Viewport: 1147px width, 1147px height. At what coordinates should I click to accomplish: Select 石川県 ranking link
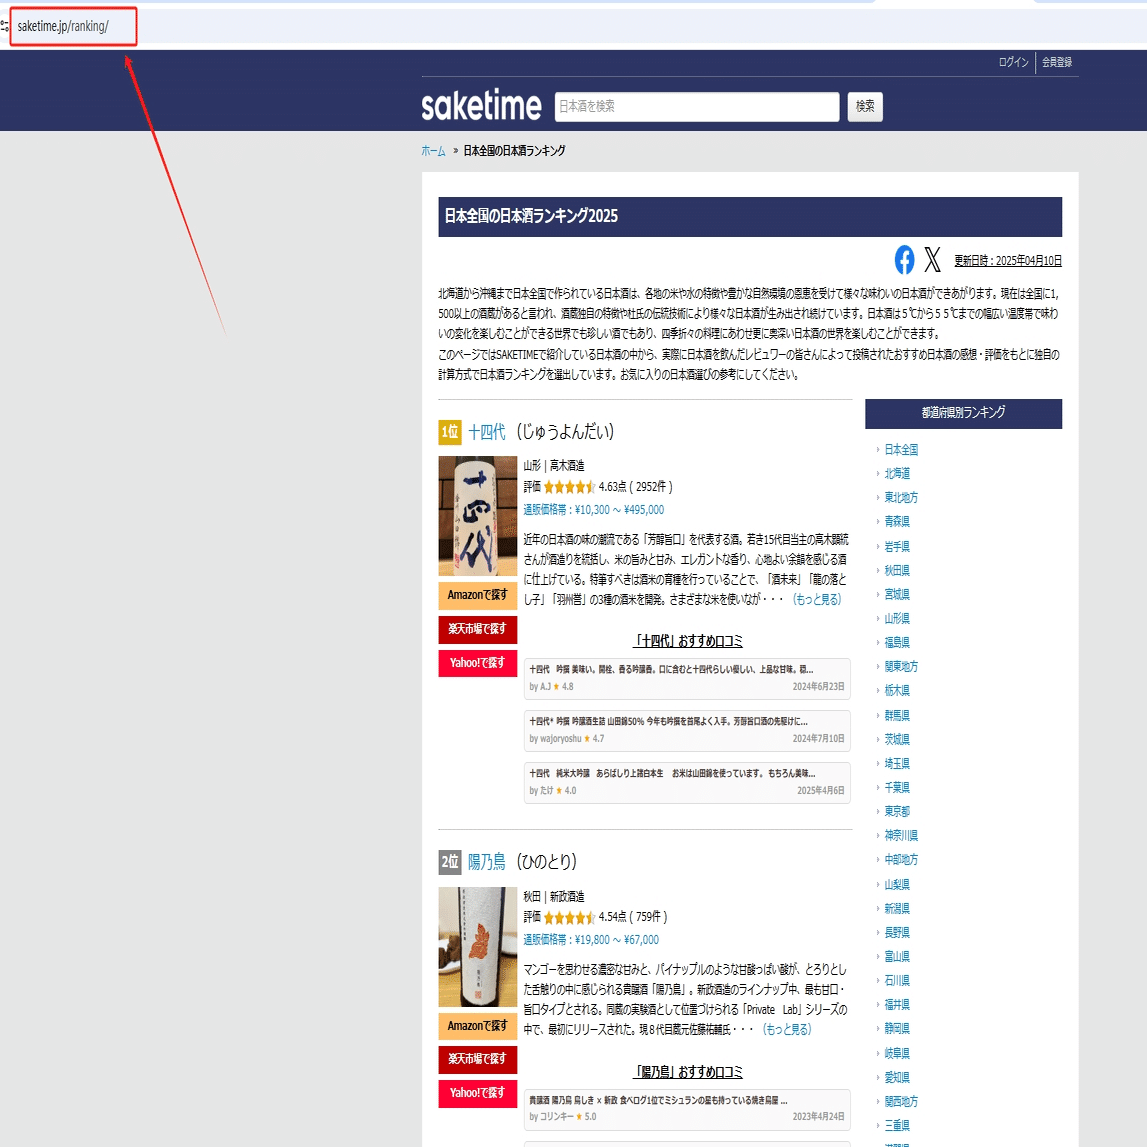(897, 980)
